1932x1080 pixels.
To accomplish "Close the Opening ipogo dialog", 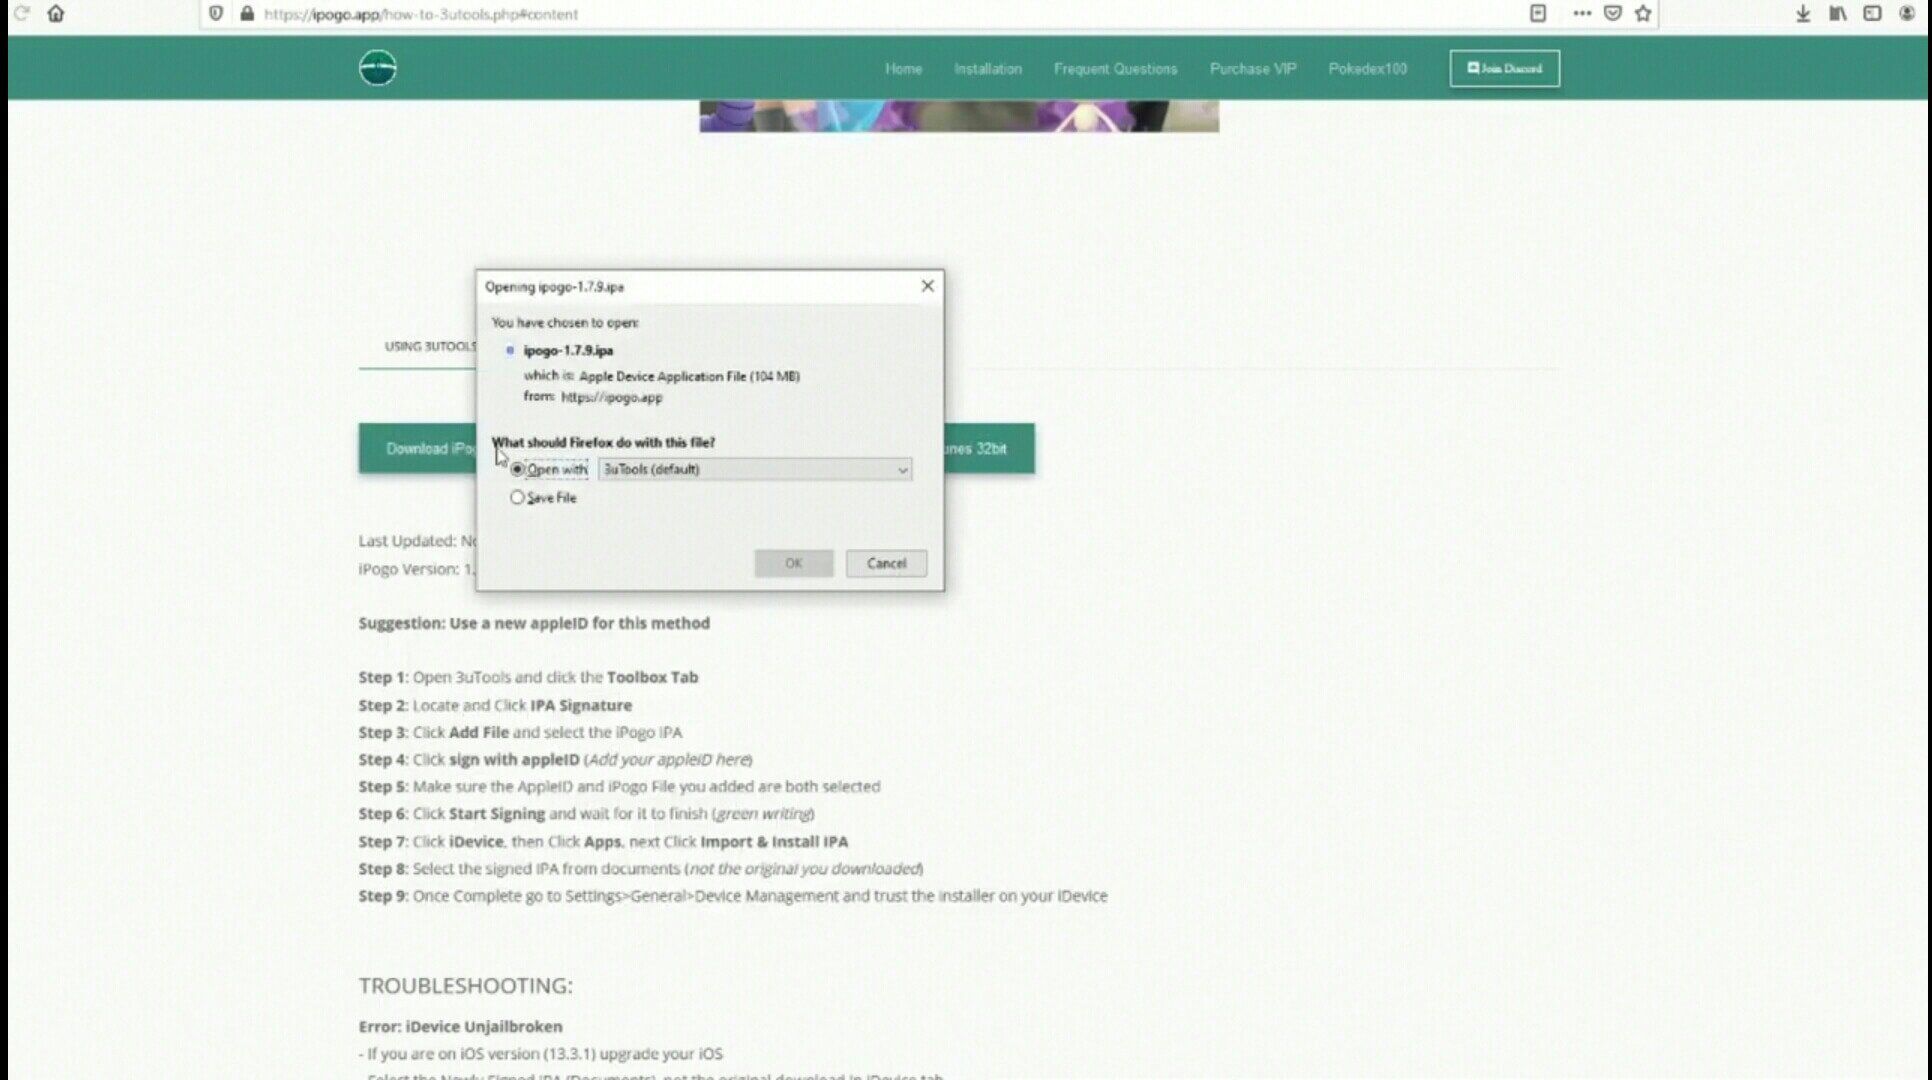I will tap(927, 286).
